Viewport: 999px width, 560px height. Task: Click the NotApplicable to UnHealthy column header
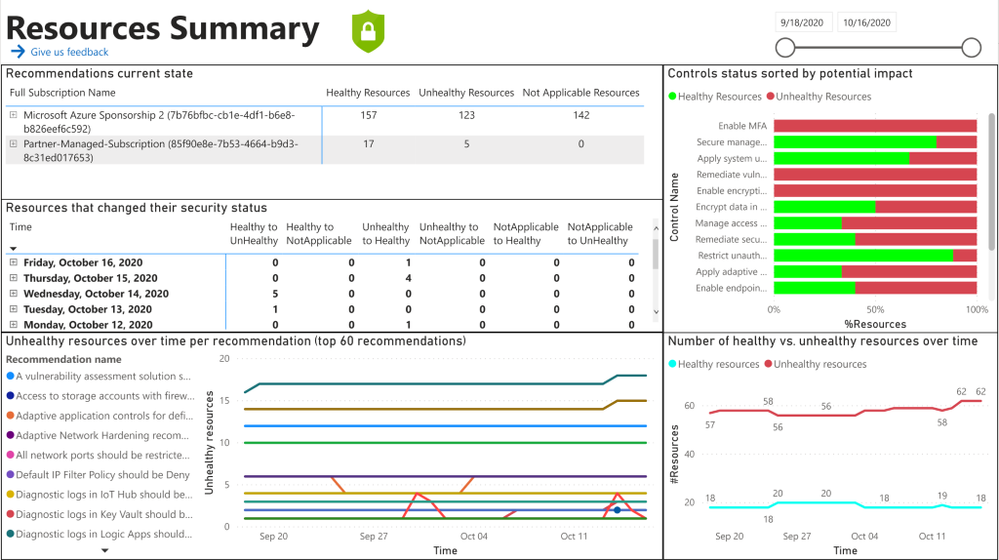tap(600, 234)
